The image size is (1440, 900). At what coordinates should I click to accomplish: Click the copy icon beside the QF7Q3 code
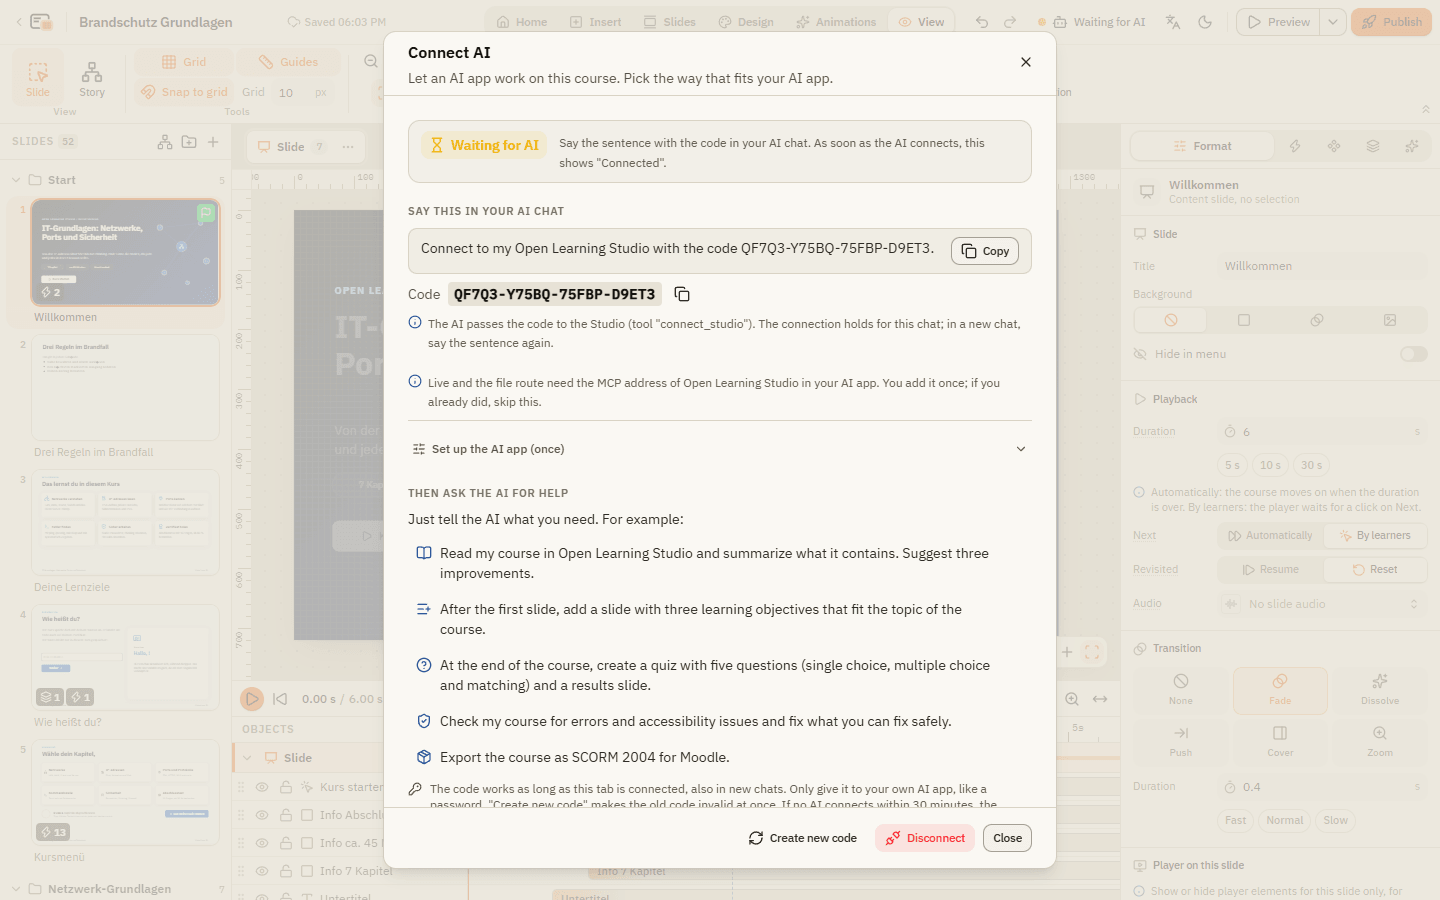[x=682, y=294]
